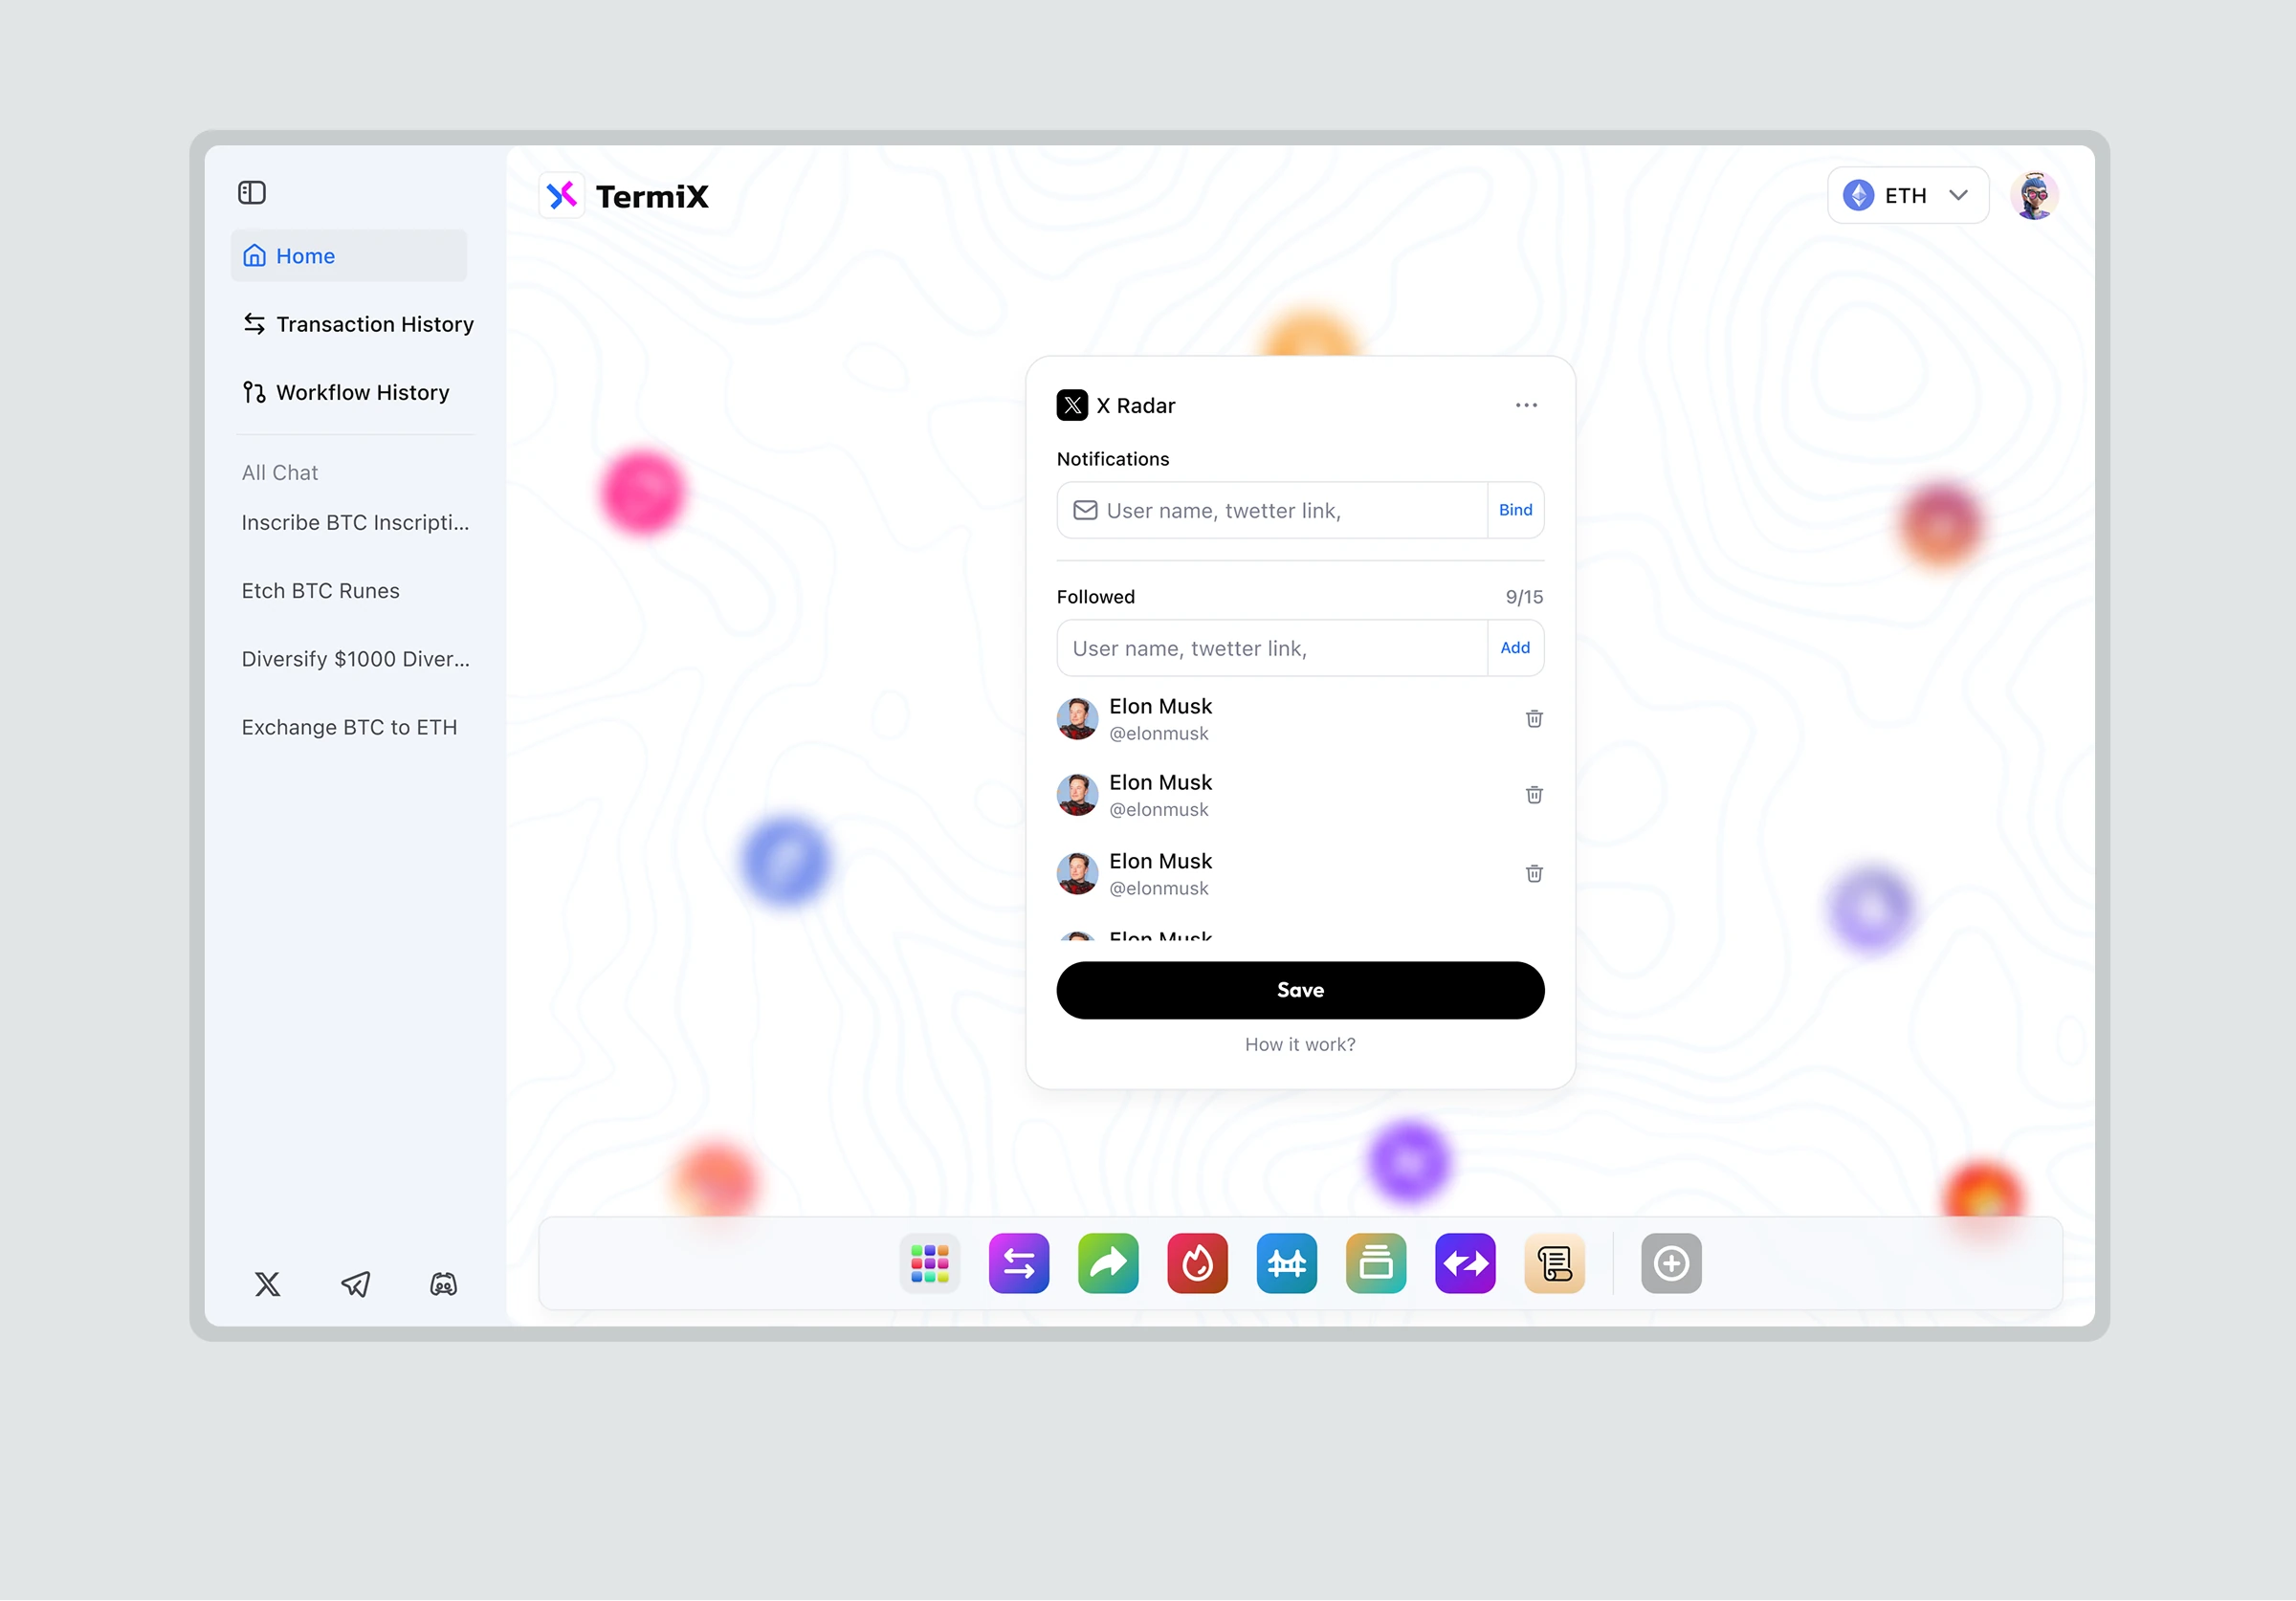This screenshot has width=2296, height=1601.
Task: Launch the stacked cards app
Action: pos(1376,1263)
